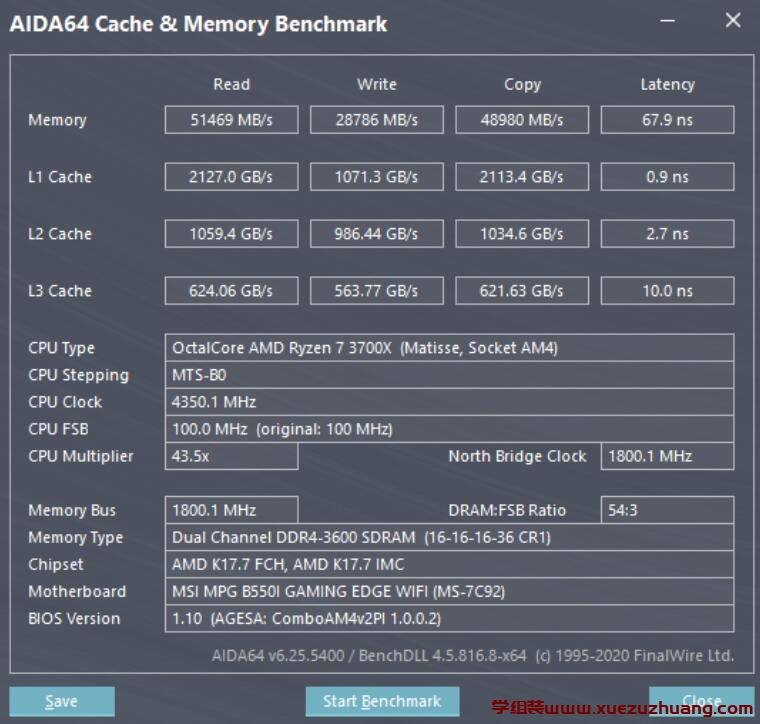Select the DRAM:FSB Ratio 54:3 field

pyautogui.click(x=667, y=510)
